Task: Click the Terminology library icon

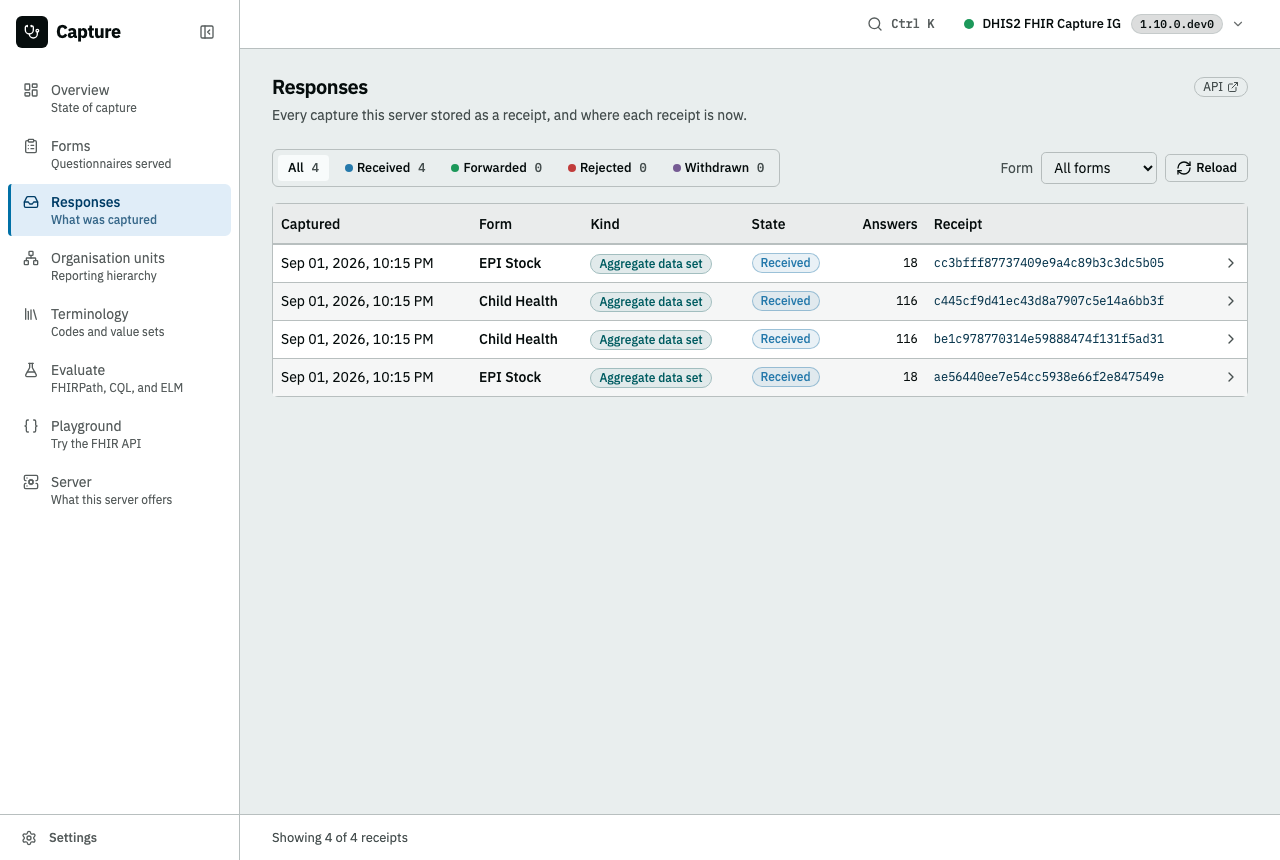Action: [31, 314]
